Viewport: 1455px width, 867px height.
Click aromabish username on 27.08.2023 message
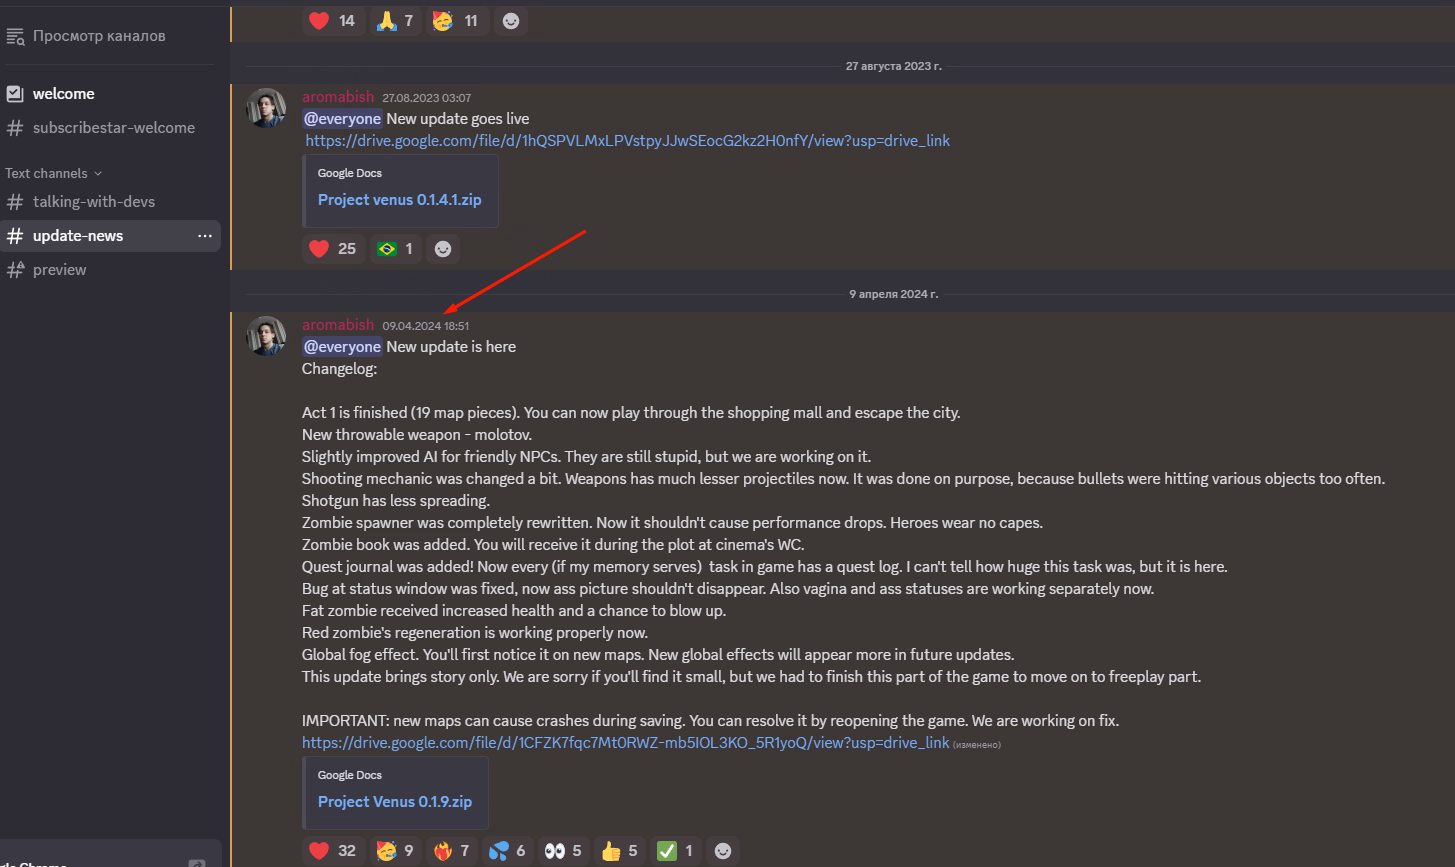coord(338,97)
